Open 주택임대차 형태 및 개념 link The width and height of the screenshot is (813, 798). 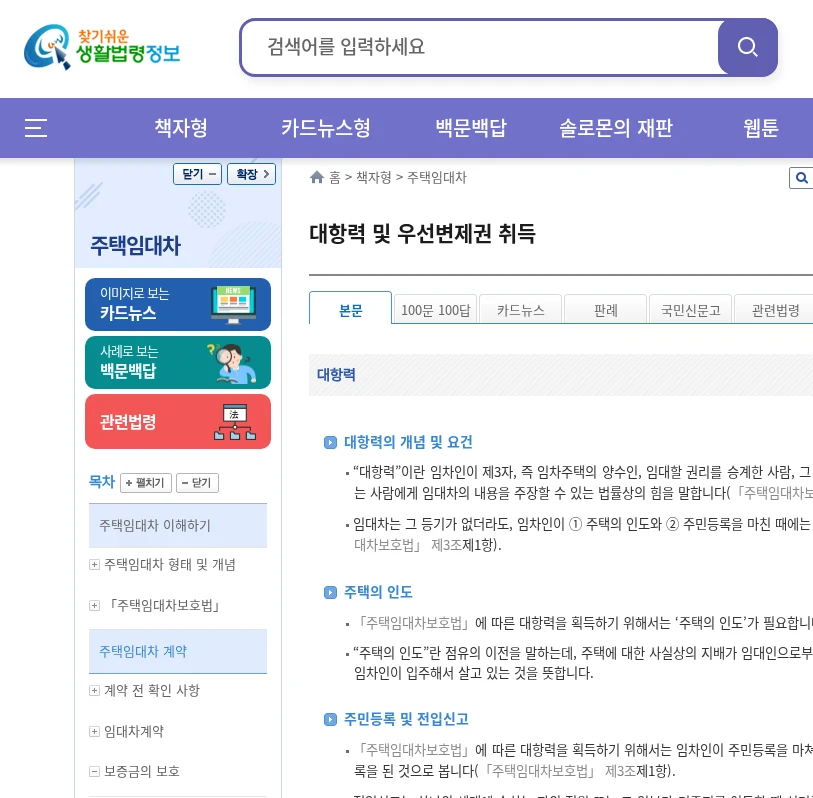[170, 565]
